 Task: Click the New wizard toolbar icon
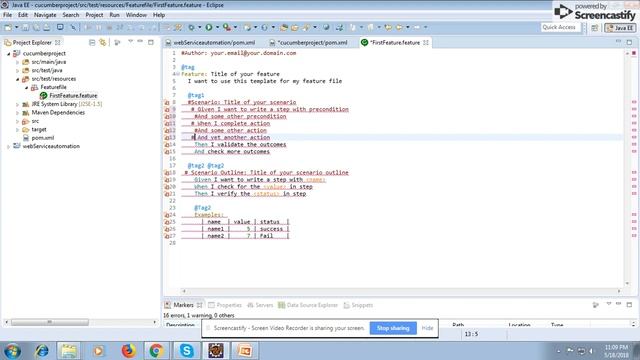pos(8,27)
